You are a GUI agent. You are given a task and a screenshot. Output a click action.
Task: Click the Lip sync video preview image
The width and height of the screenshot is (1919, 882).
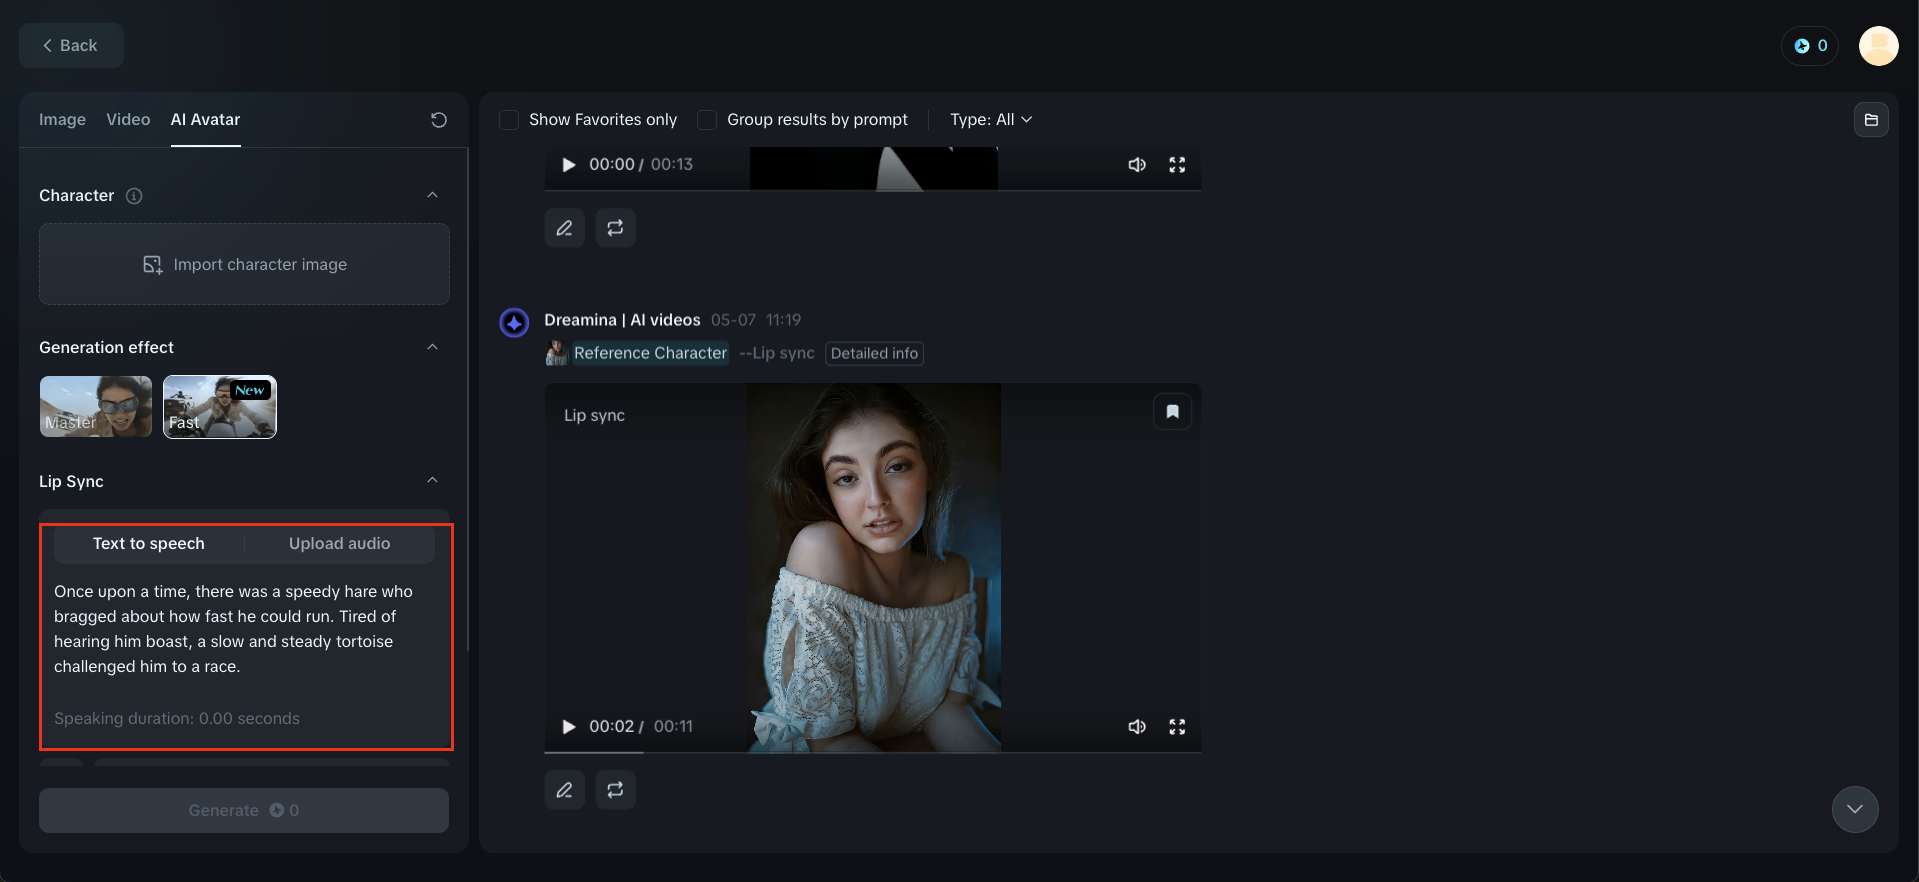pyautogui.click(x=874, y=567)
